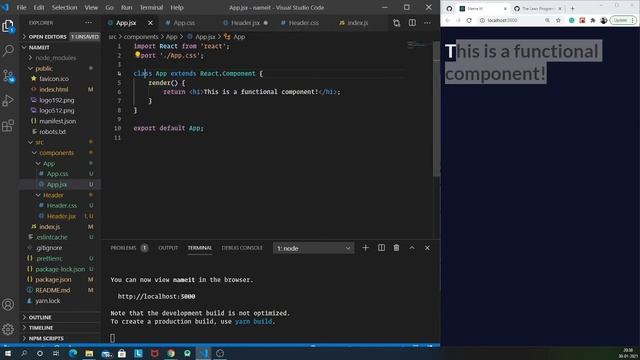Viewport: 640px width, 360px height.
Task: Open Source Control view in activity bar
Action: click(8, 76)
